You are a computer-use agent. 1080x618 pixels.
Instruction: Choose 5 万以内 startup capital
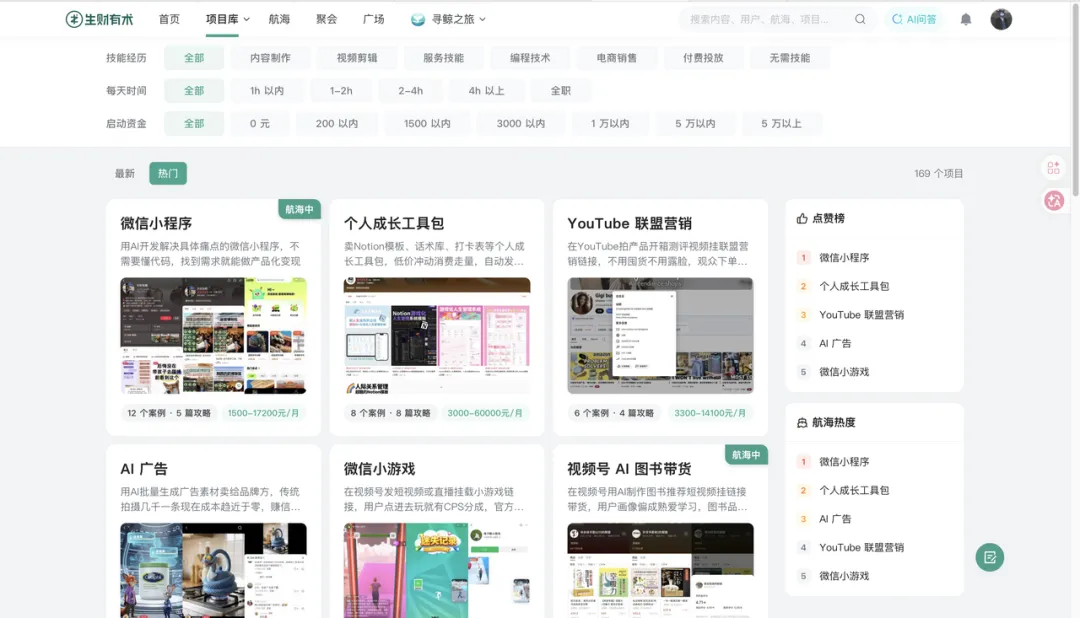tap(695, 123)
